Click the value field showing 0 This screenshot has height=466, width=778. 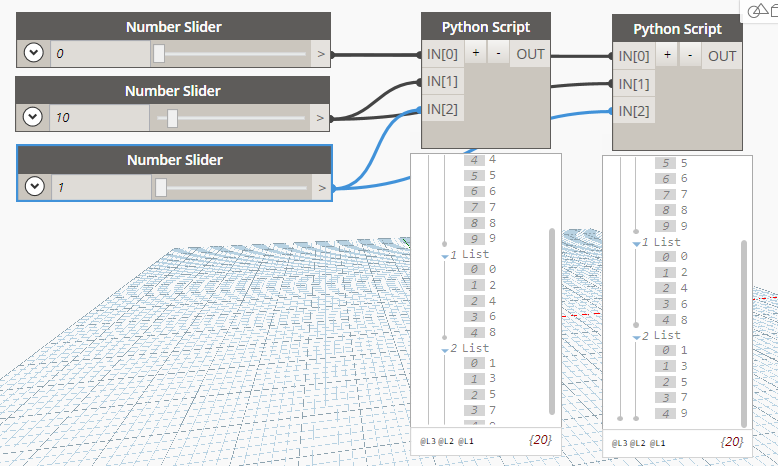click(x=100, y=54)
